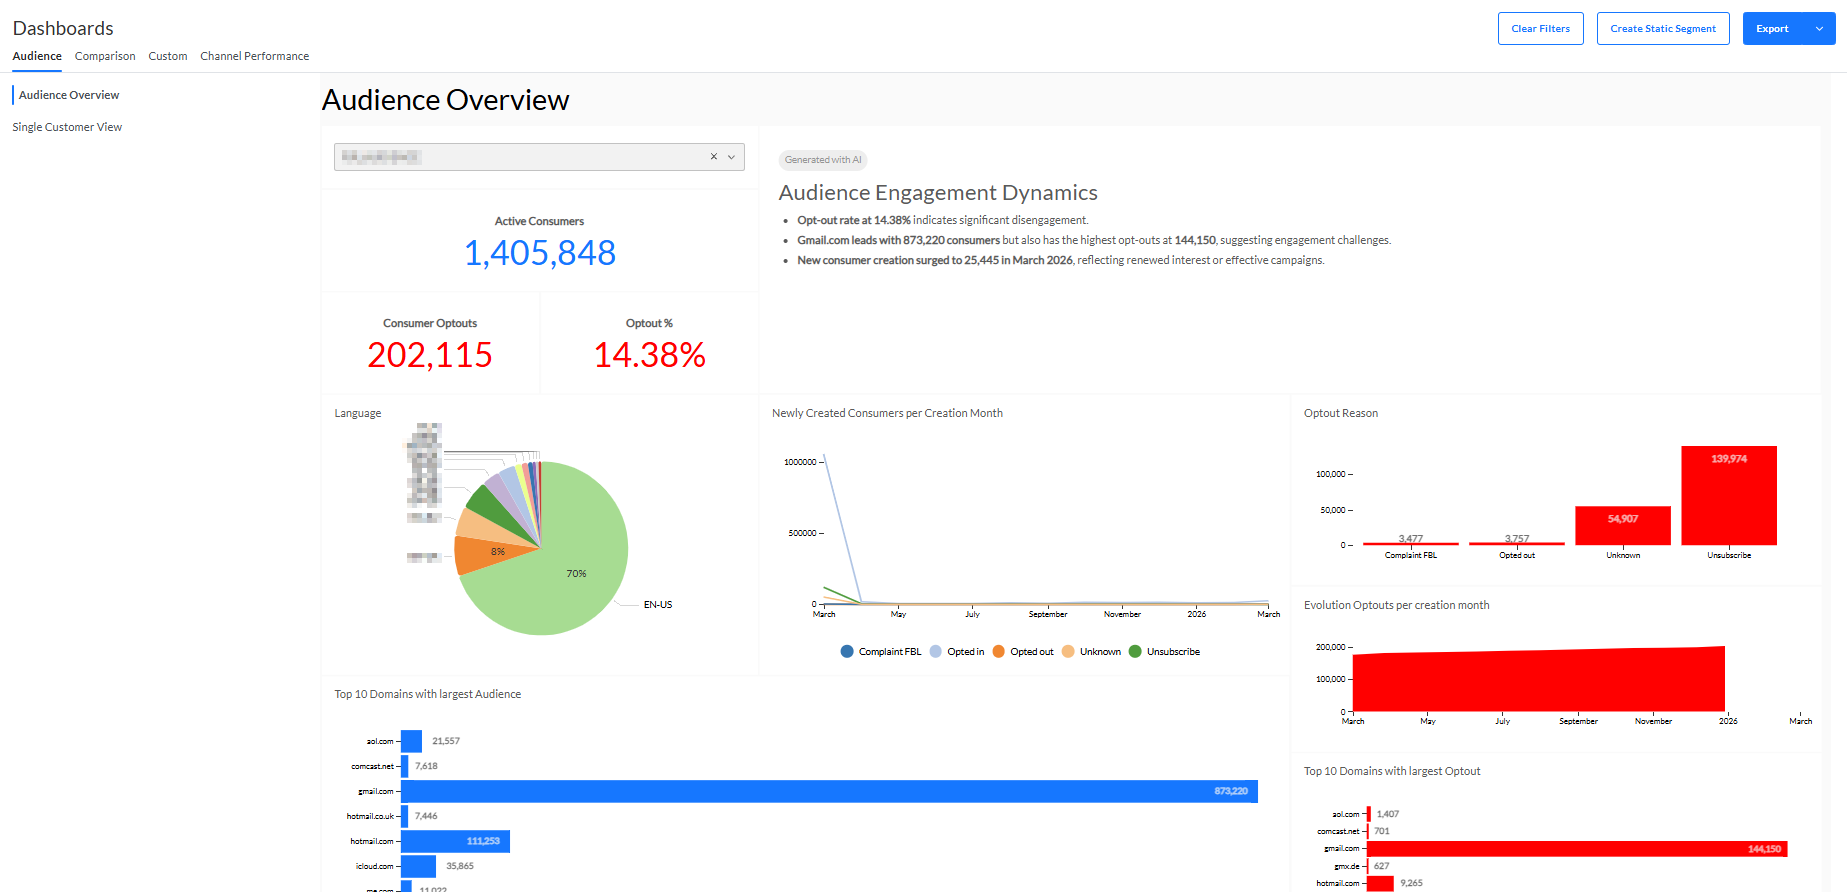Screen dimensions: 1847x892
Task: Click the Audience Engagement Dynamics heading
Action: tap(938, 192)
